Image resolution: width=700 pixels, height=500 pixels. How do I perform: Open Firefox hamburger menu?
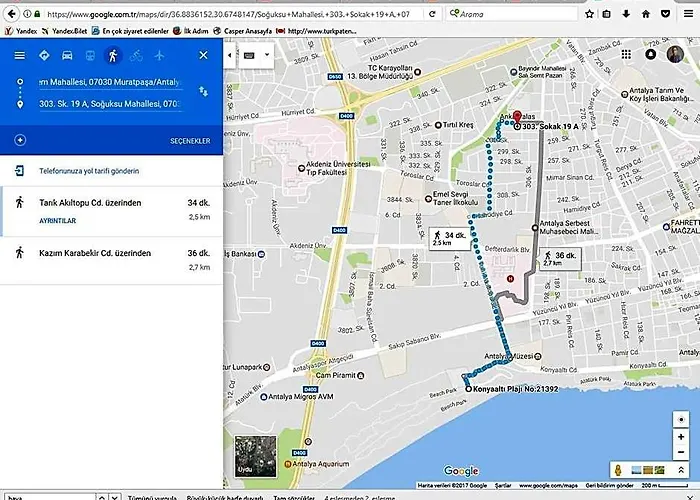[688, 14]
